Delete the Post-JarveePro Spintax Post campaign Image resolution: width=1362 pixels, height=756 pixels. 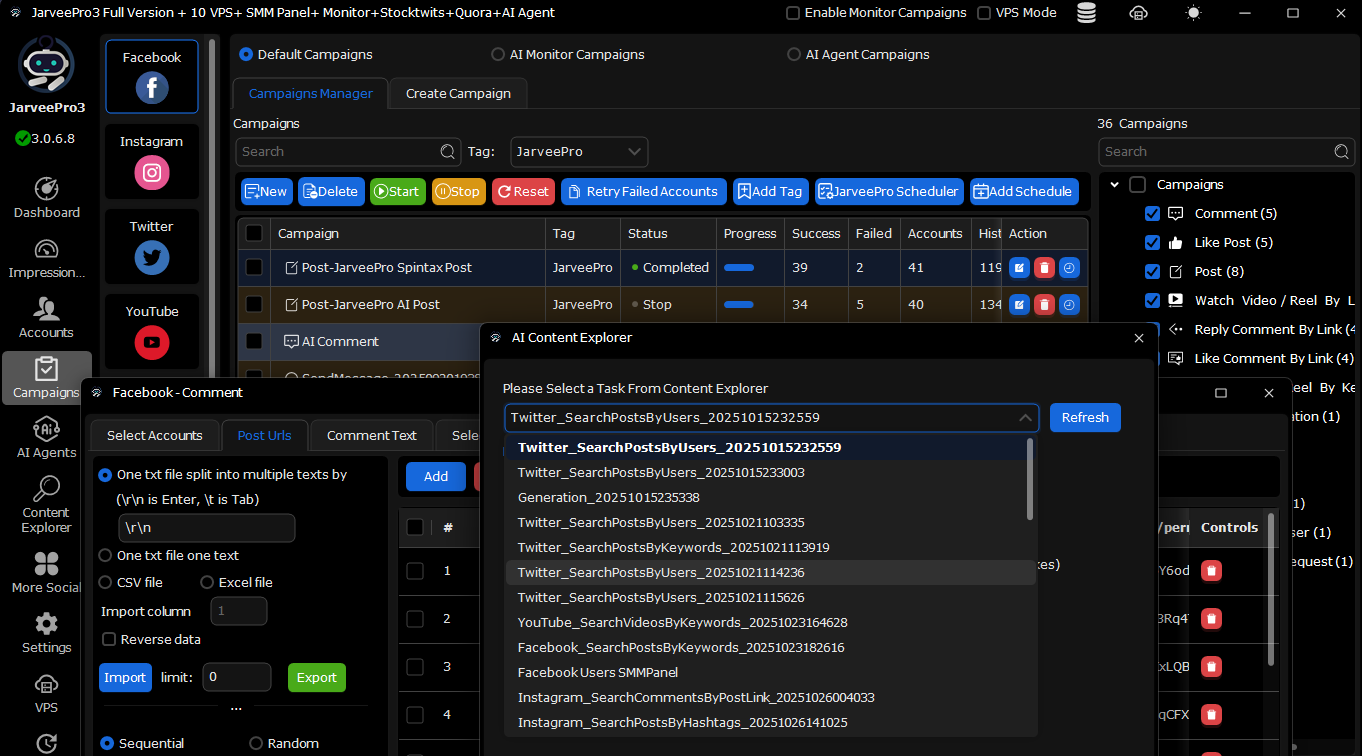click(1044, 268)
